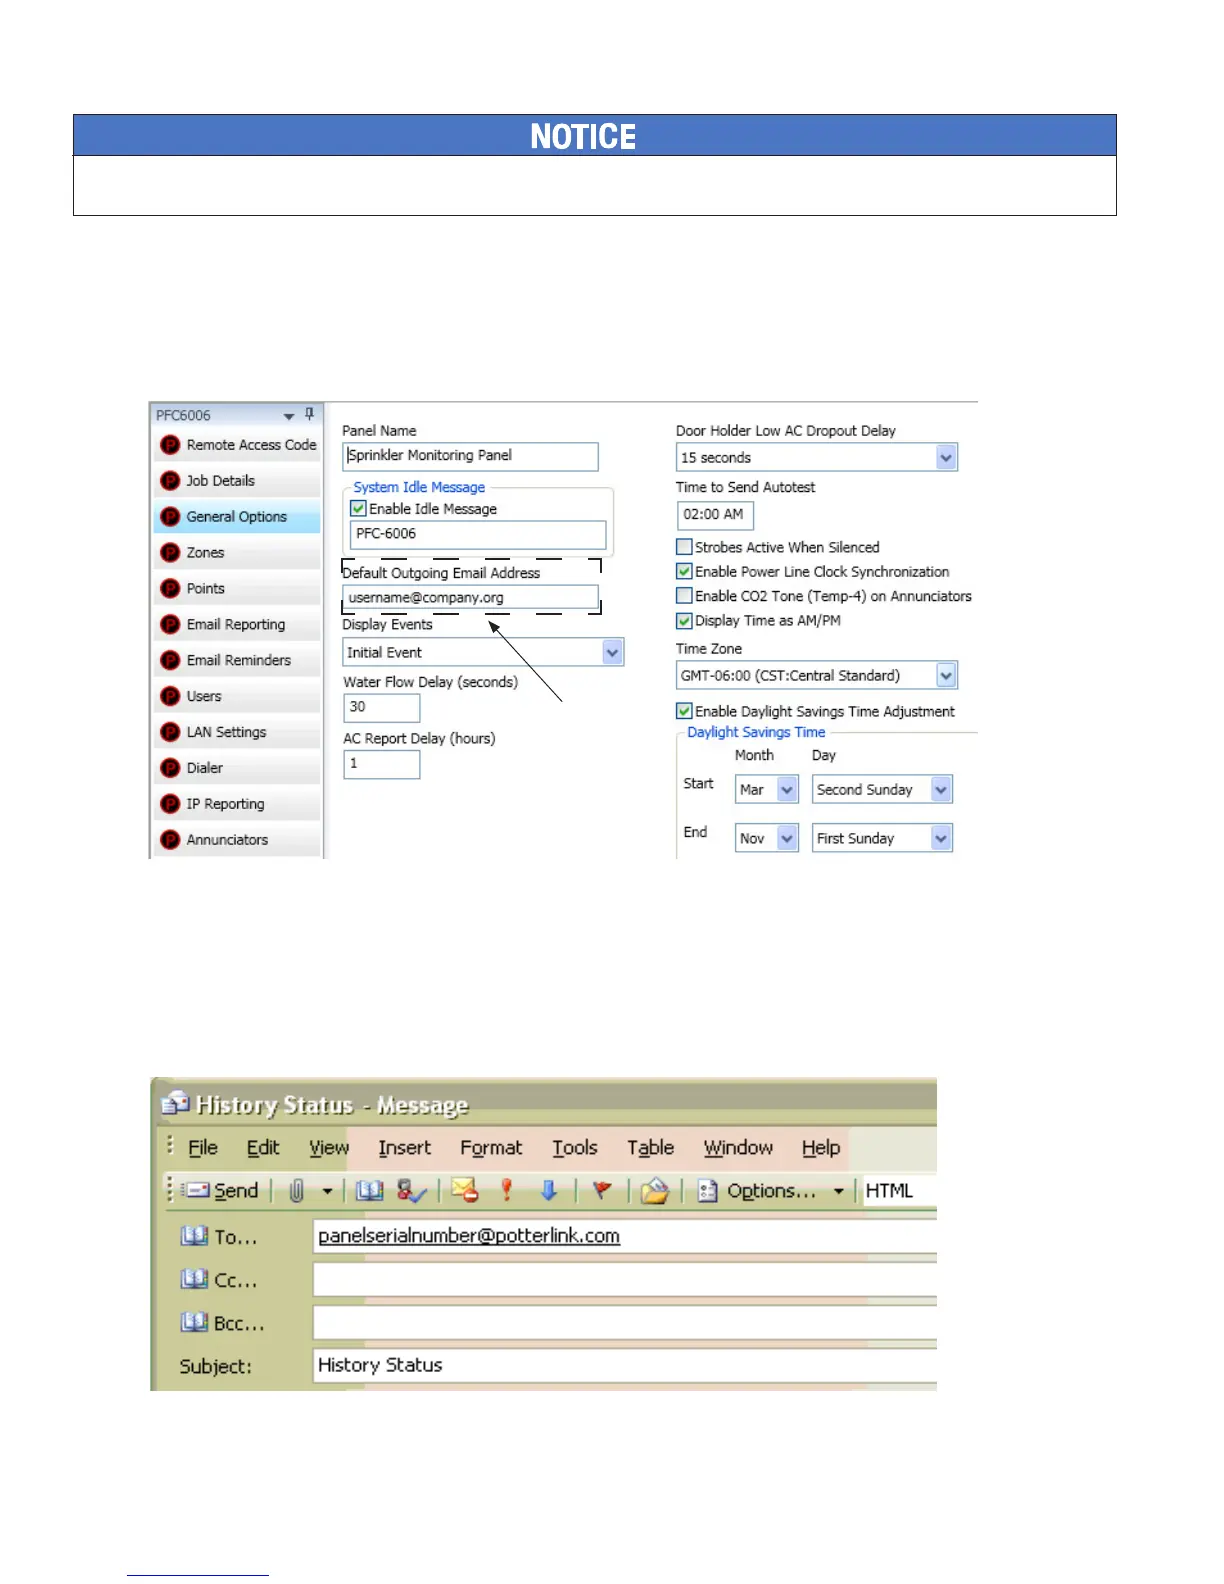The height and width of the screenshot is (1584, 1224).
Task: Enable Strobes Active When Silenced
Action: pos(684,547)
